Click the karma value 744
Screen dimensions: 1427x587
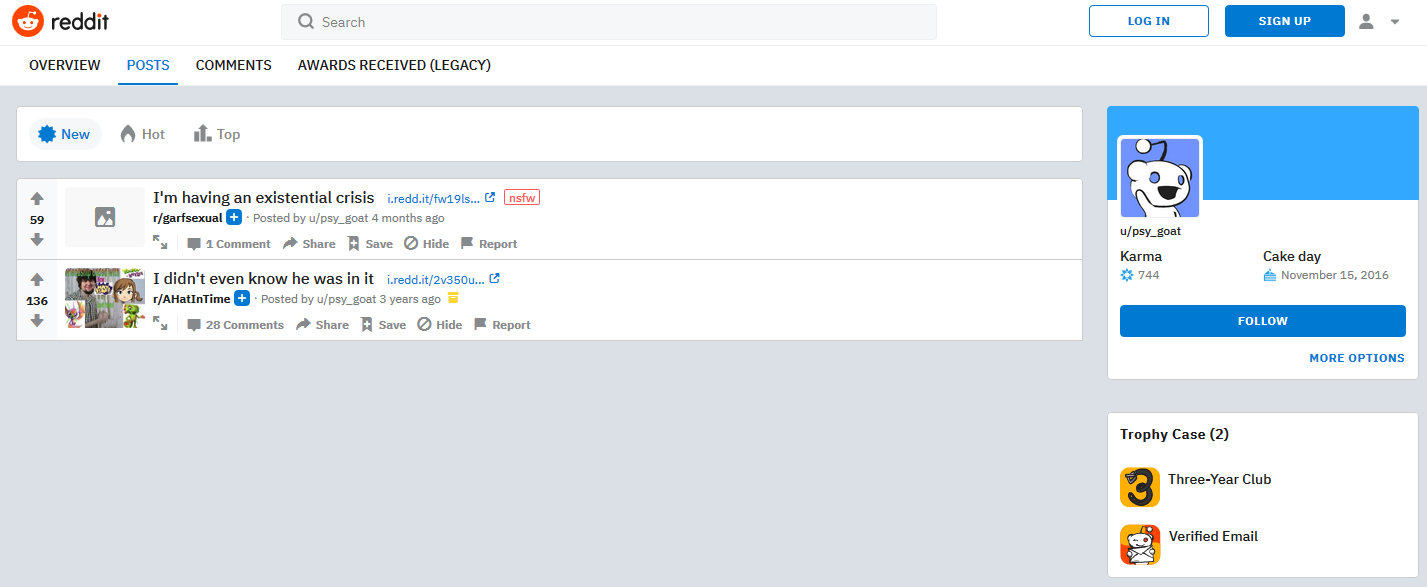[1148, 275]
